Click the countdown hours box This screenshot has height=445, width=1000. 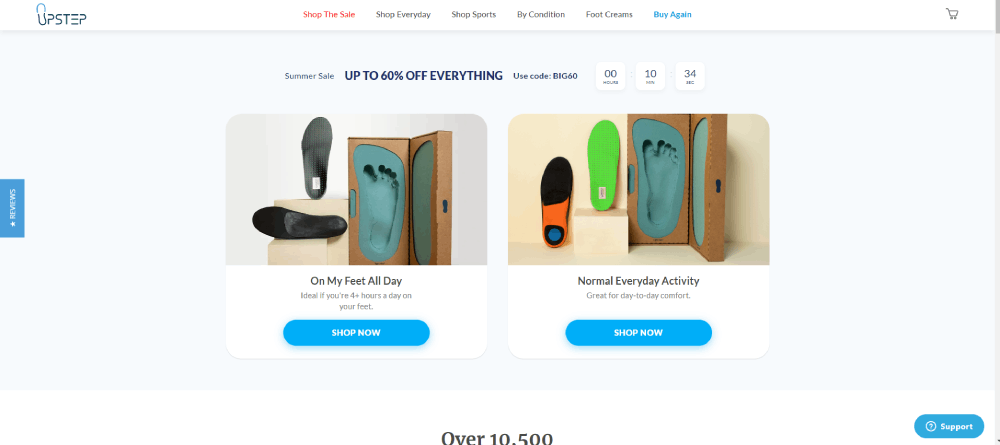click(610, 76)
